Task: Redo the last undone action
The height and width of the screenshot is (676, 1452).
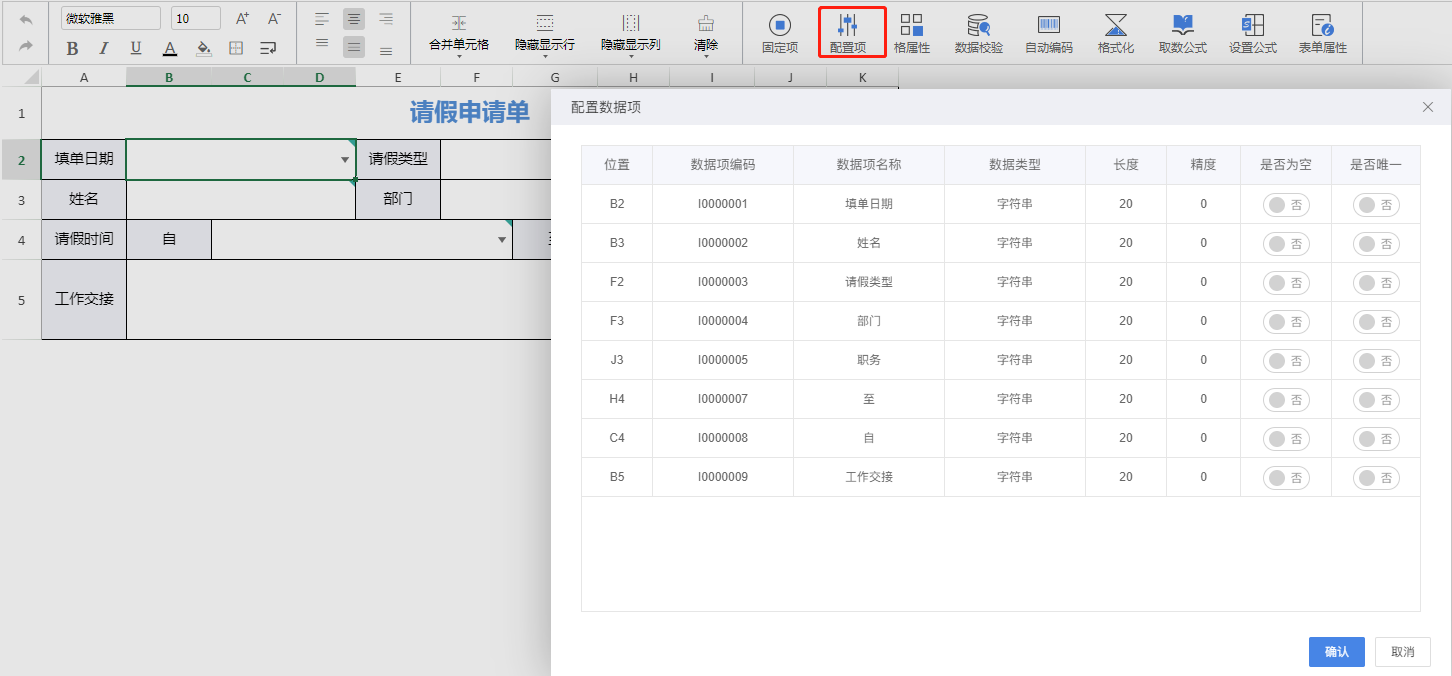Action: (x=26, y=46)
